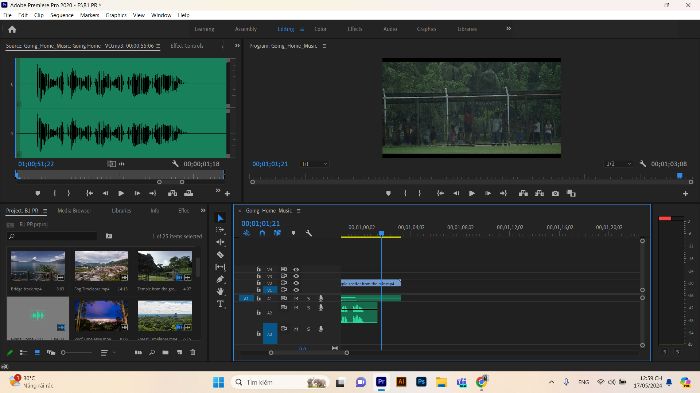Select the Hand tool

pos(220,291)
